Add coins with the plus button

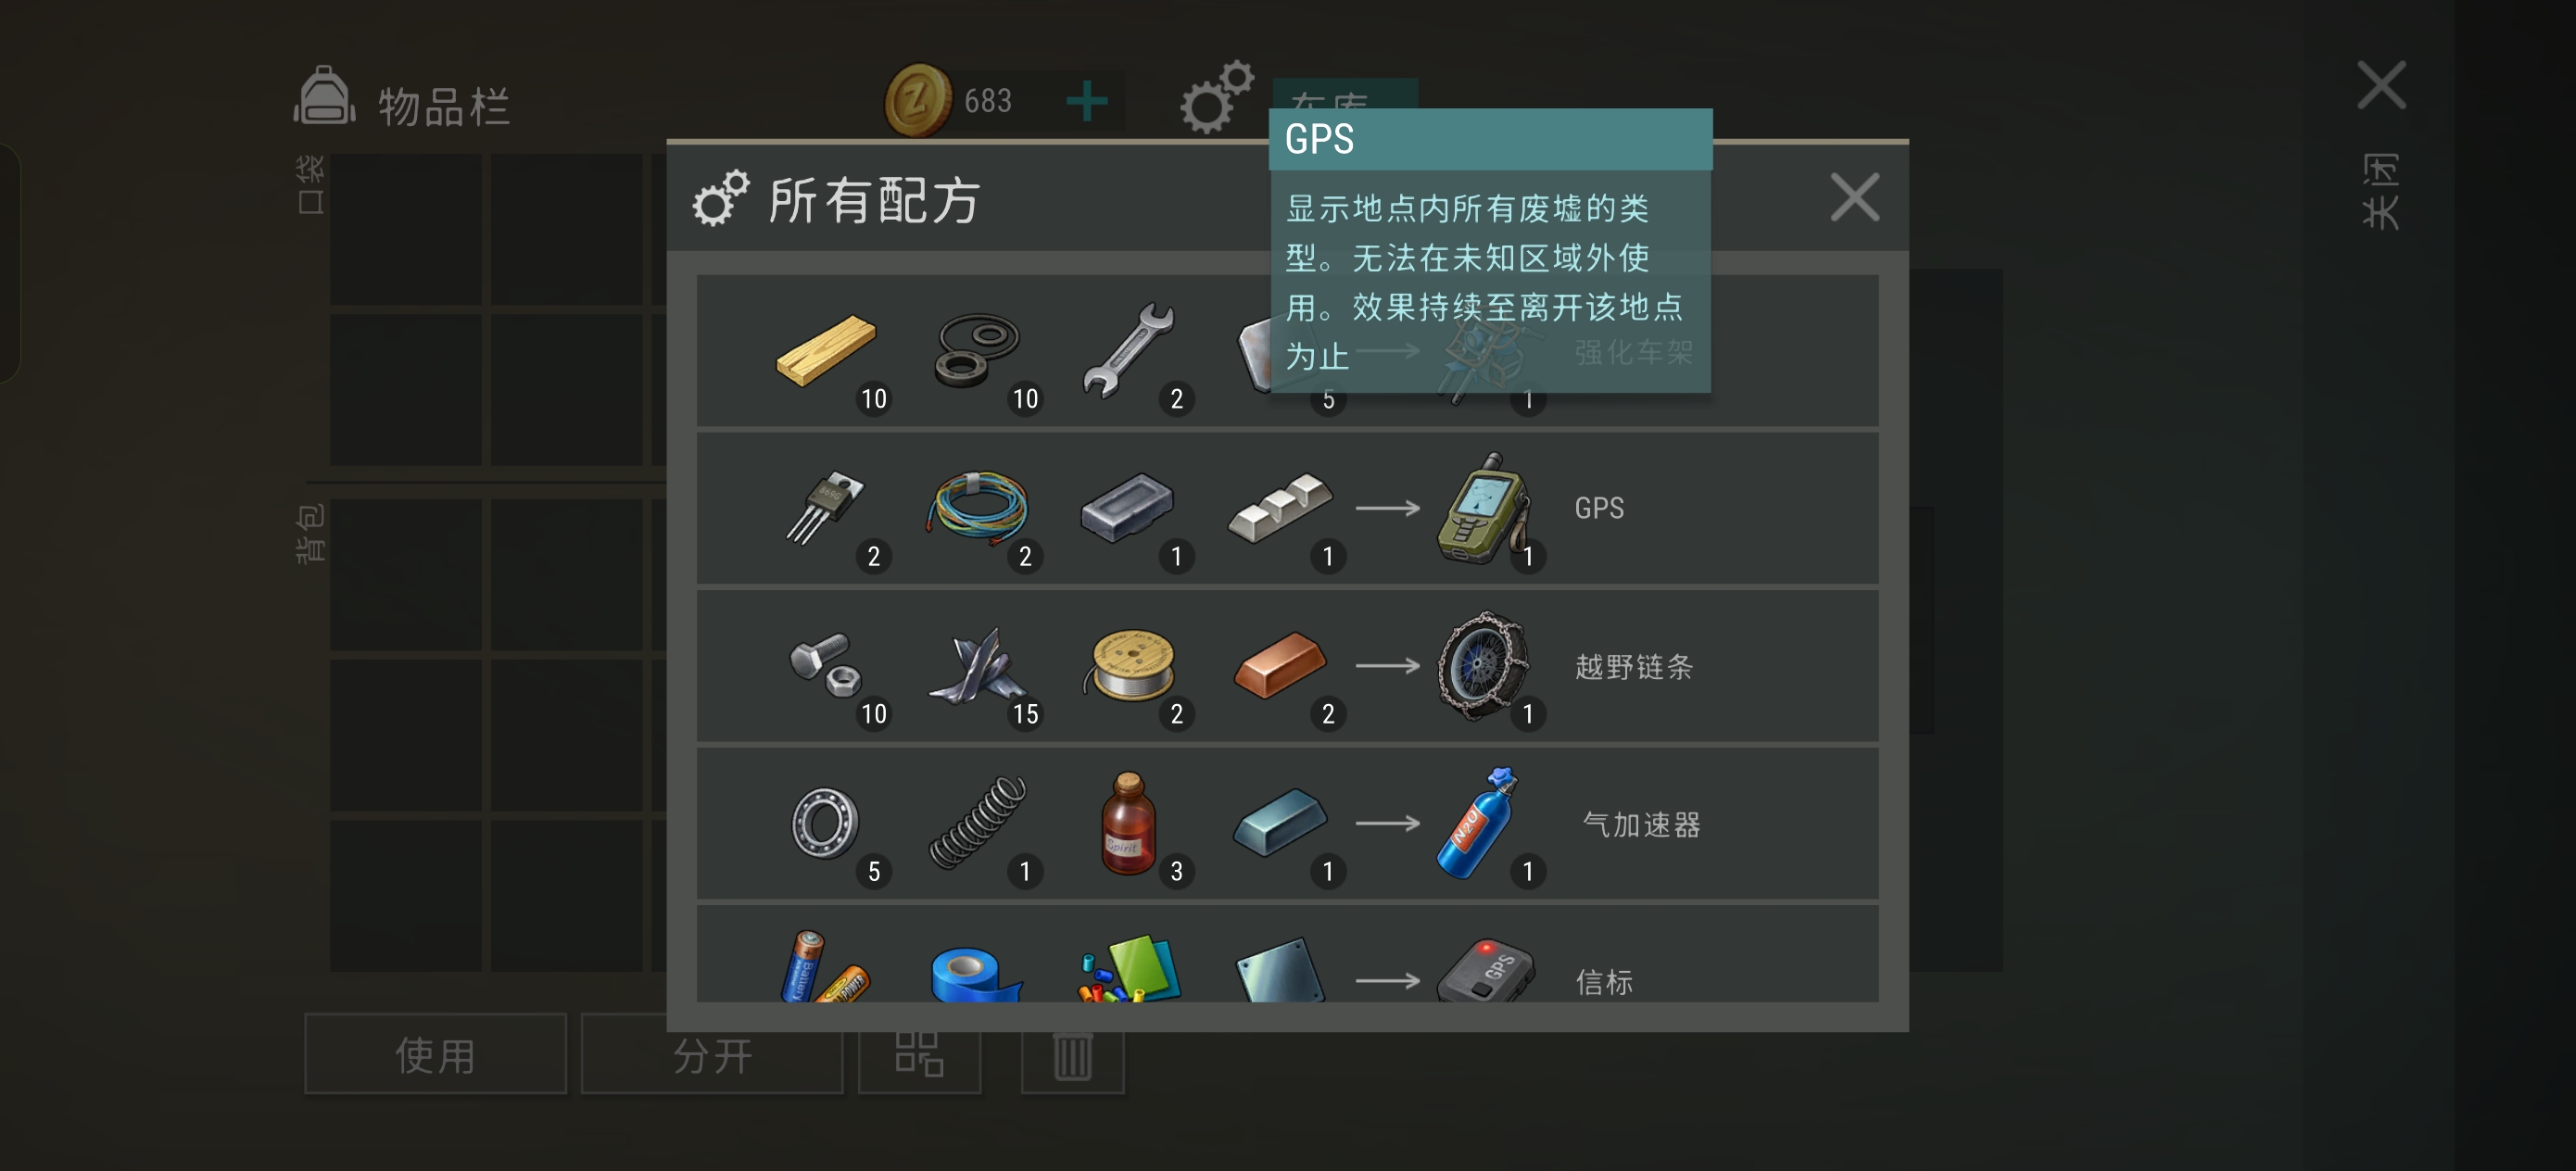click(1087, 101)
